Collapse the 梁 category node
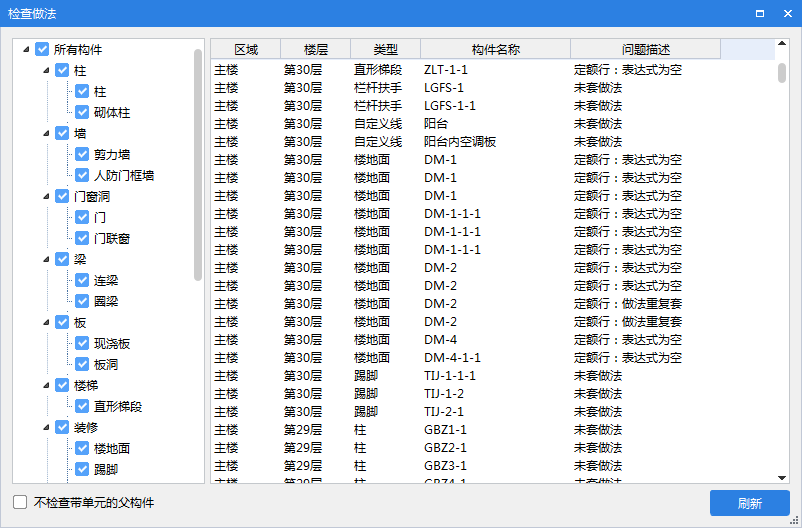Screen dimensions: 802x528 [46, 259]
